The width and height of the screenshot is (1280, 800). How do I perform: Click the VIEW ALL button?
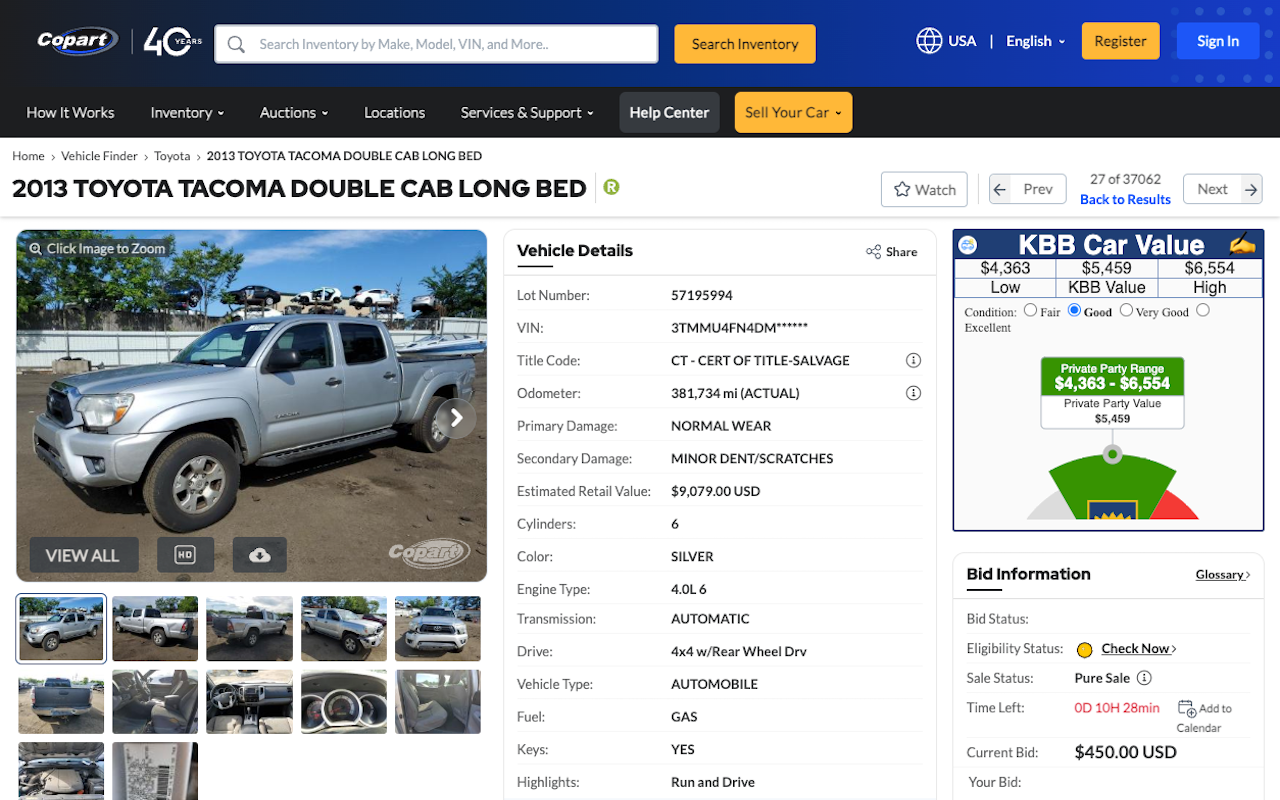click(83, 555)
